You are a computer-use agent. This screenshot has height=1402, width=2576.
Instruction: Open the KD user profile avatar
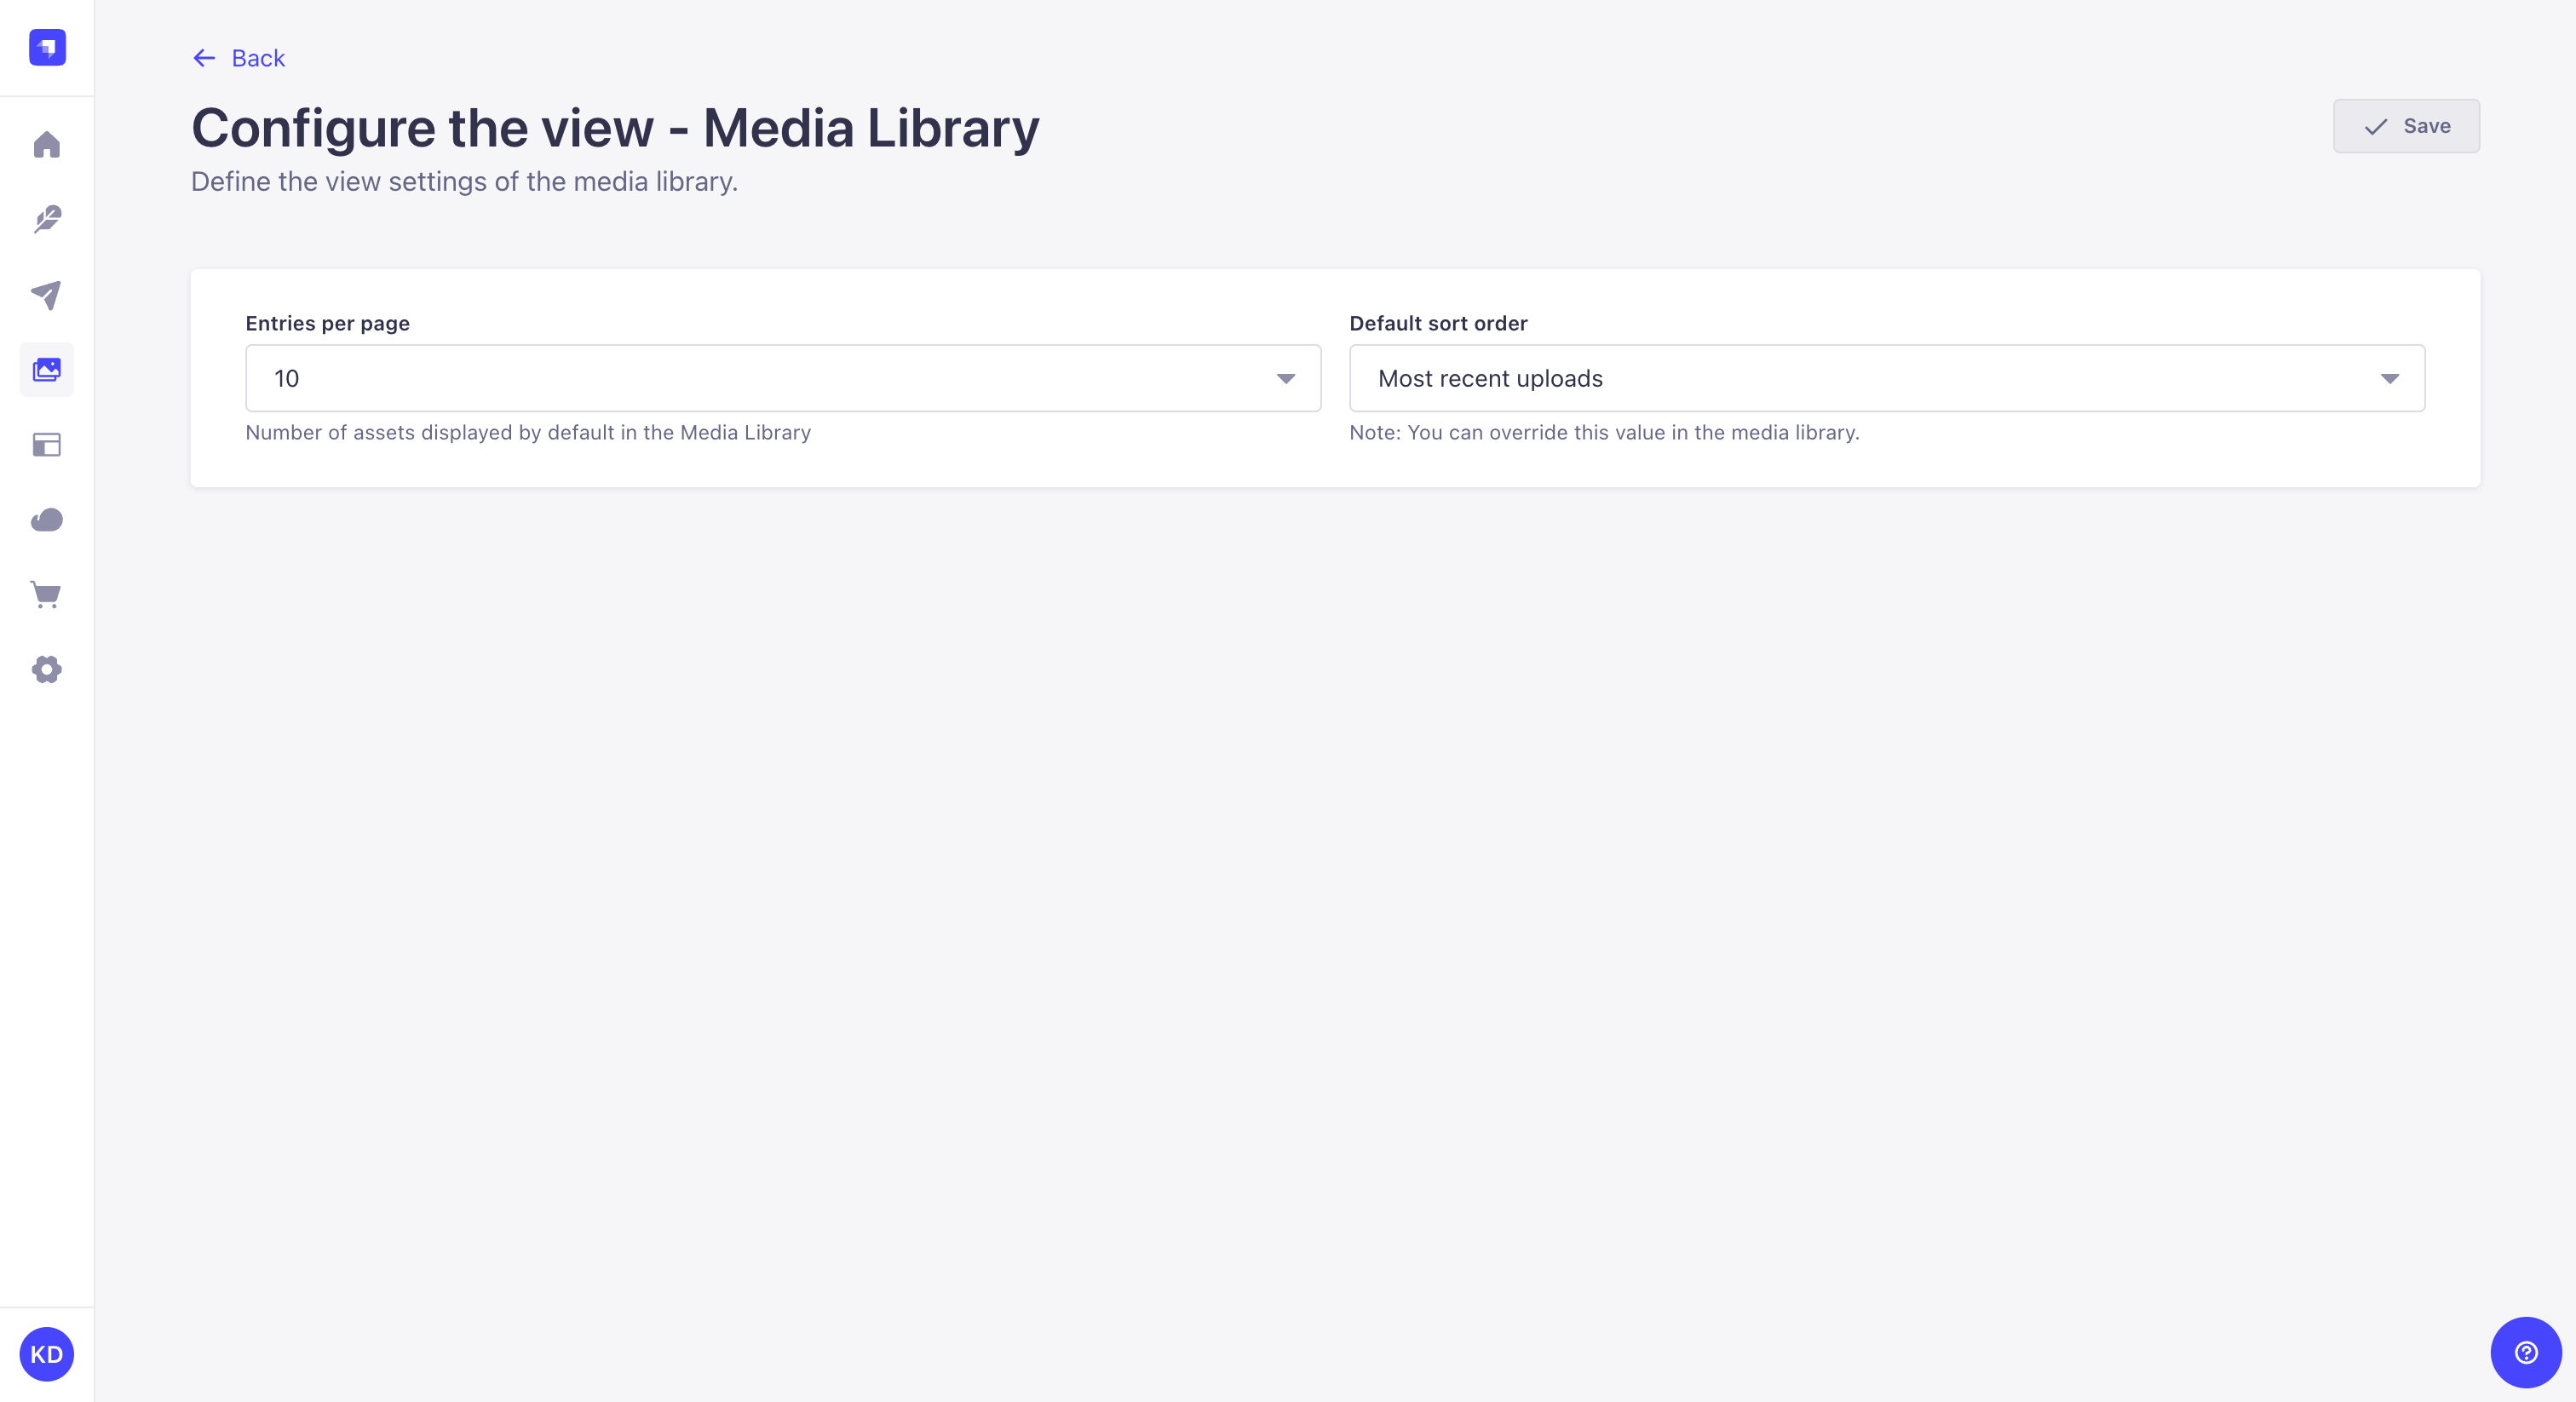coord(47,1354)
